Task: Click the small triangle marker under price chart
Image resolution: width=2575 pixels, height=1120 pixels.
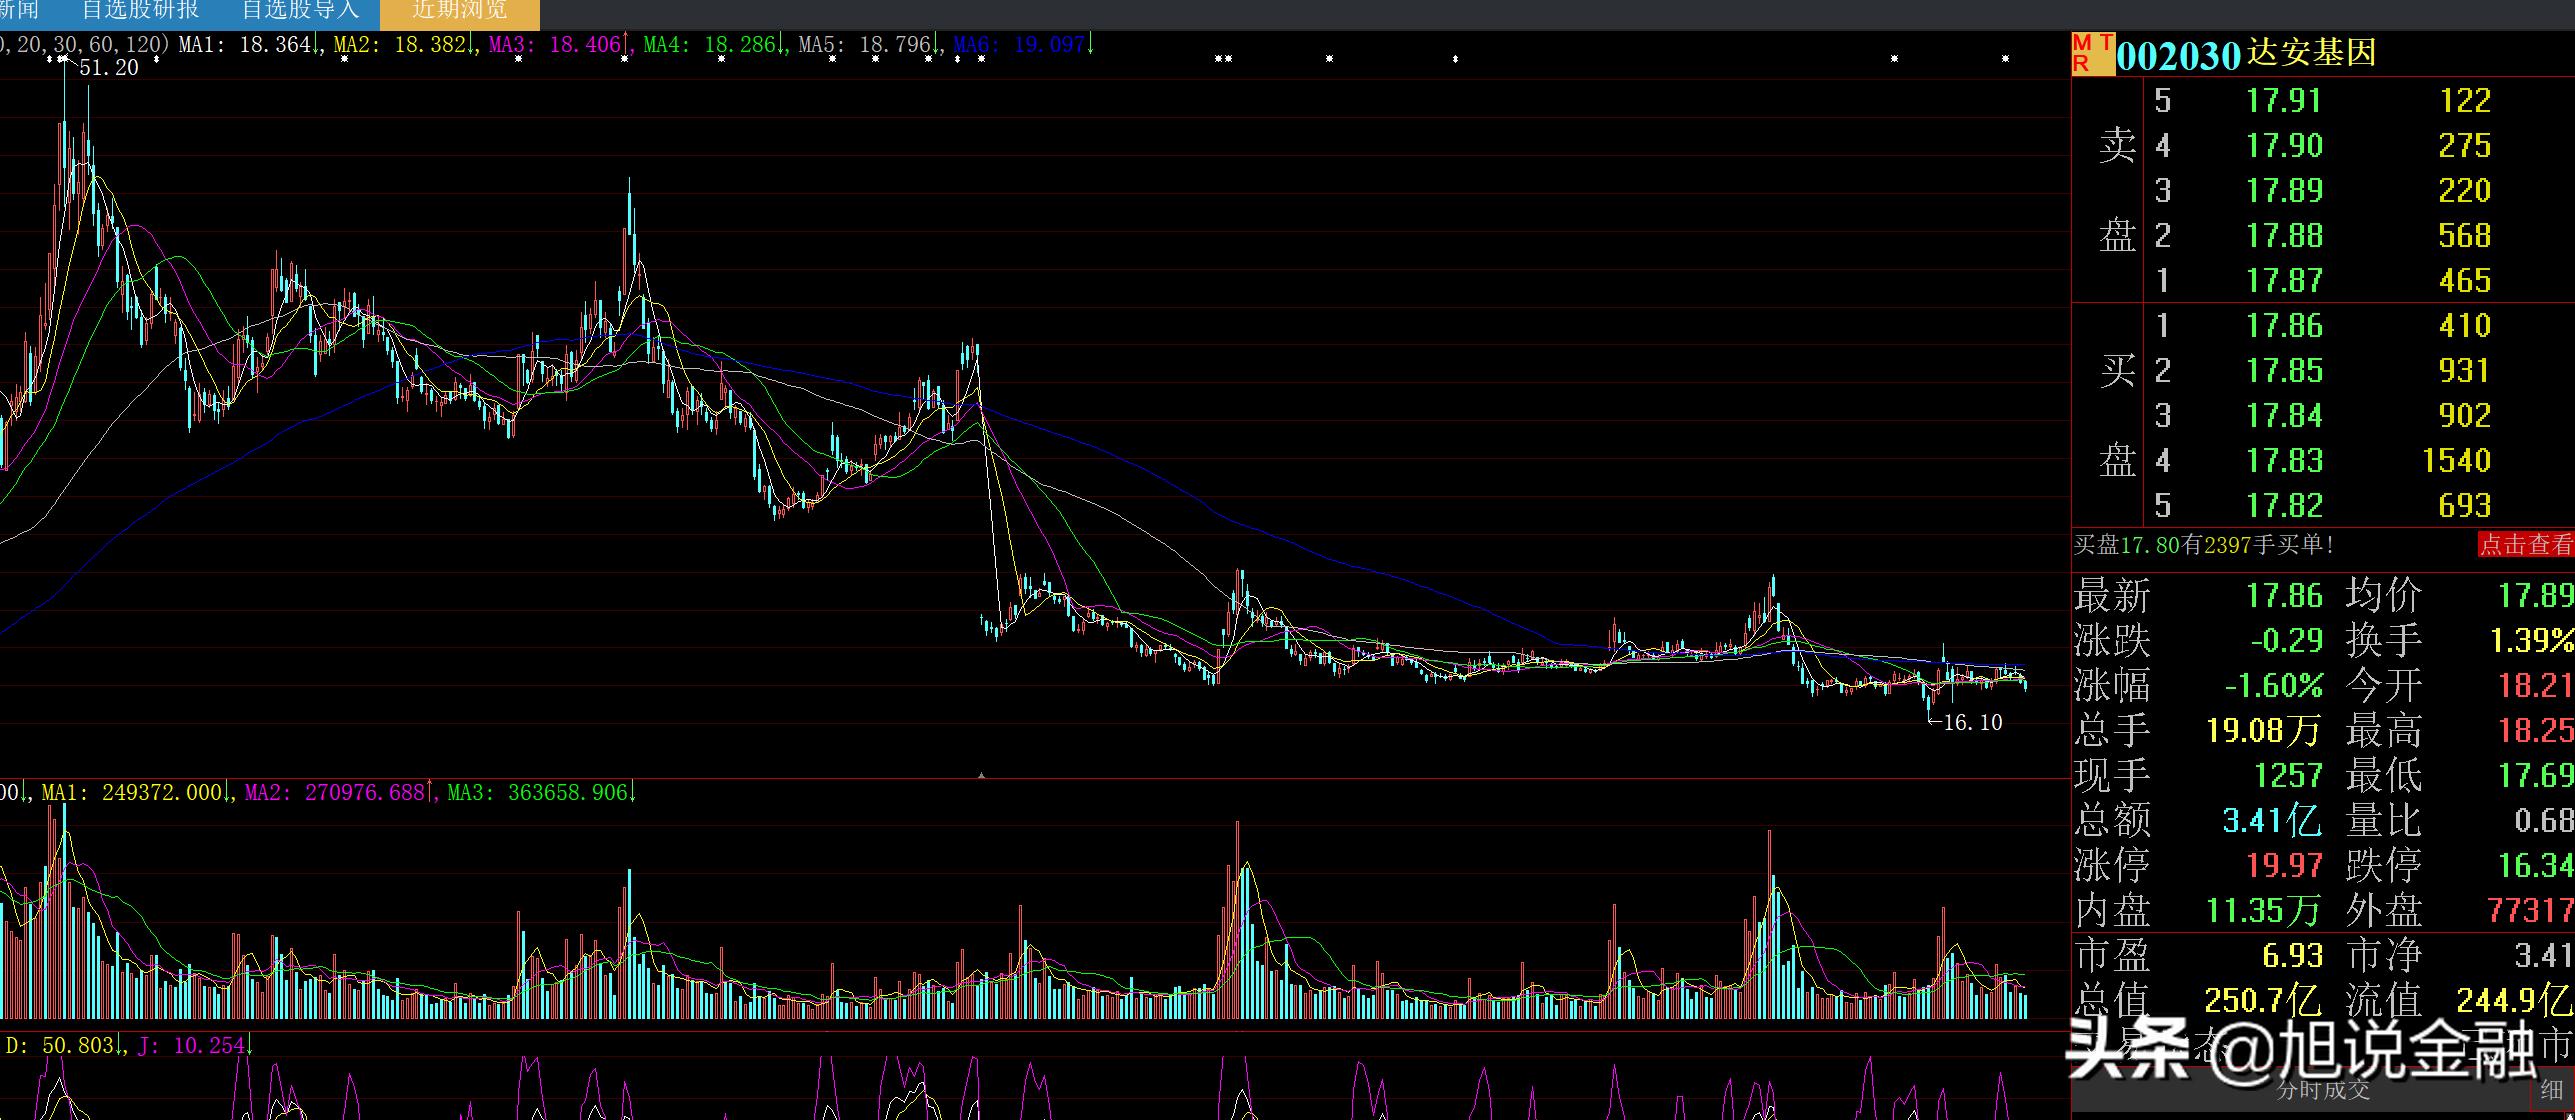Action: pos(982,775)
